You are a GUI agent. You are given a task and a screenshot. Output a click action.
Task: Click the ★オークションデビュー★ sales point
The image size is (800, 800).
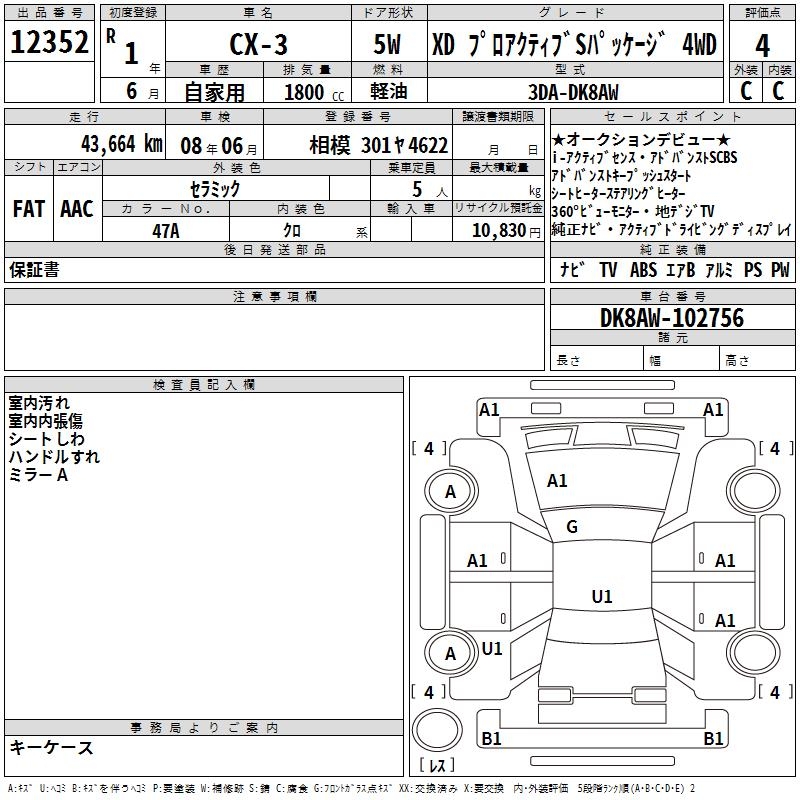point(641,139)
